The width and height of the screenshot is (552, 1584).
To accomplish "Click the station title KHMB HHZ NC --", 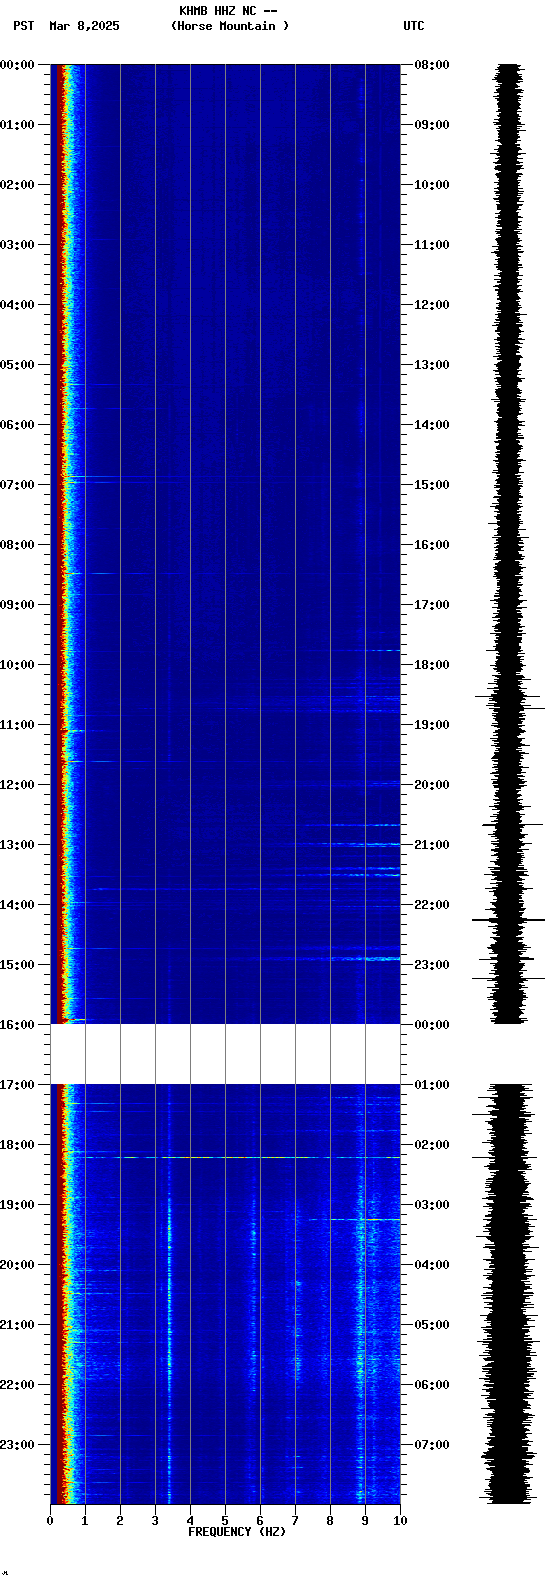I will pos(228,11).
